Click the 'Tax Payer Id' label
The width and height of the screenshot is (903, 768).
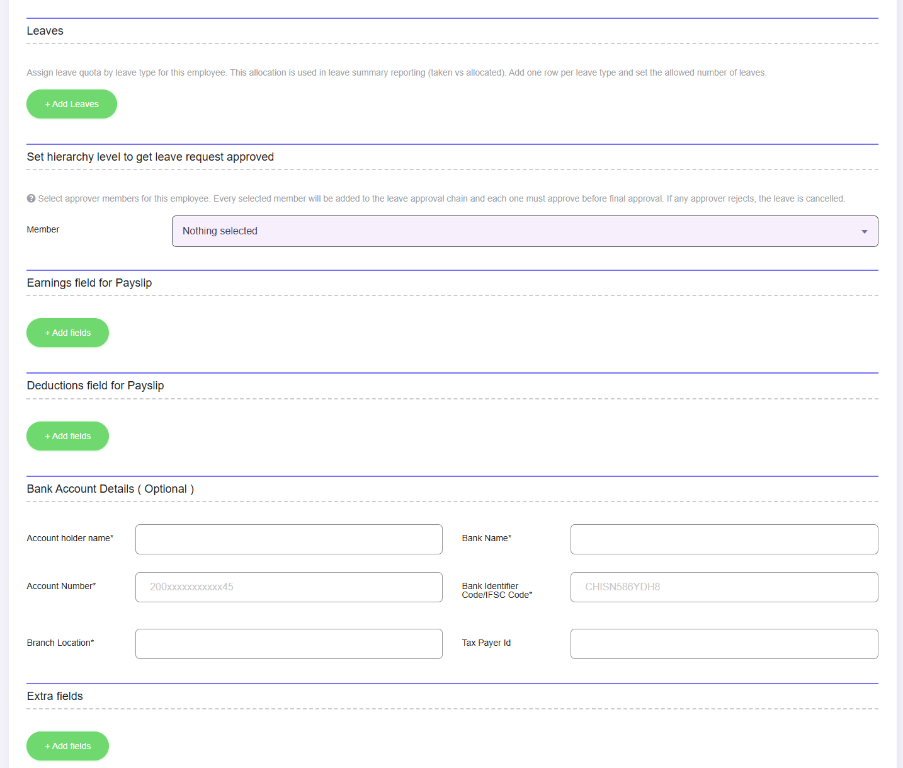click(x=486, y=642)
